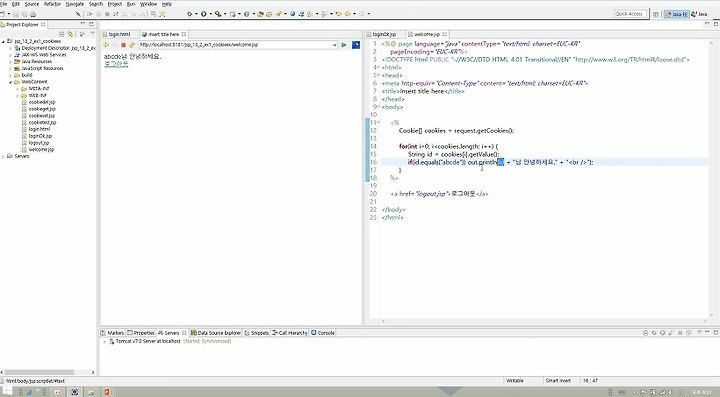
Task: Select cookietest.jsp in Project Explorer
Action: pos(42,123)
